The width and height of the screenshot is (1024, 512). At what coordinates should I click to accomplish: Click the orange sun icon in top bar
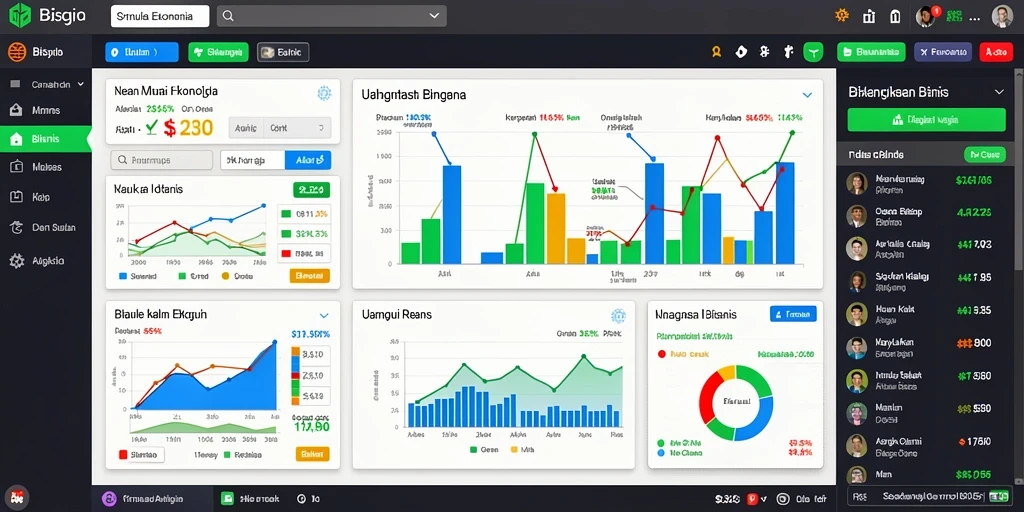[842, 16]
